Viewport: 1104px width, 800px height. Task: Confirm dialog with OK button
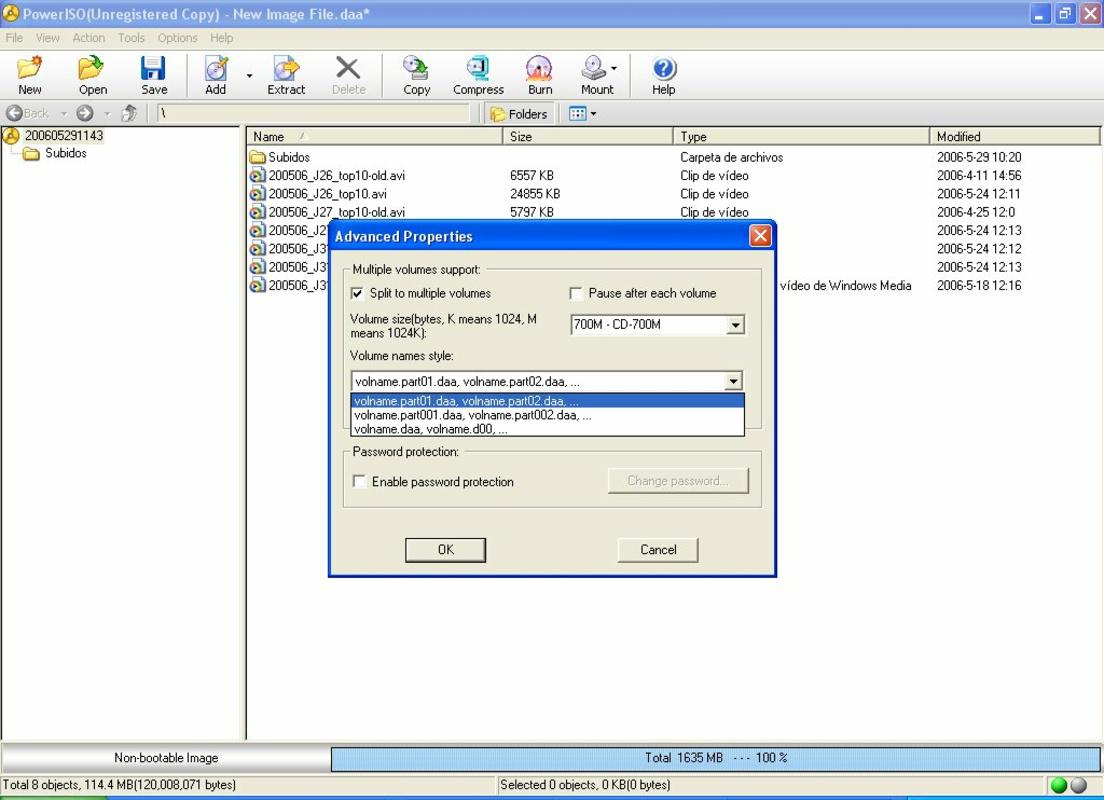[x=445, y=549]
